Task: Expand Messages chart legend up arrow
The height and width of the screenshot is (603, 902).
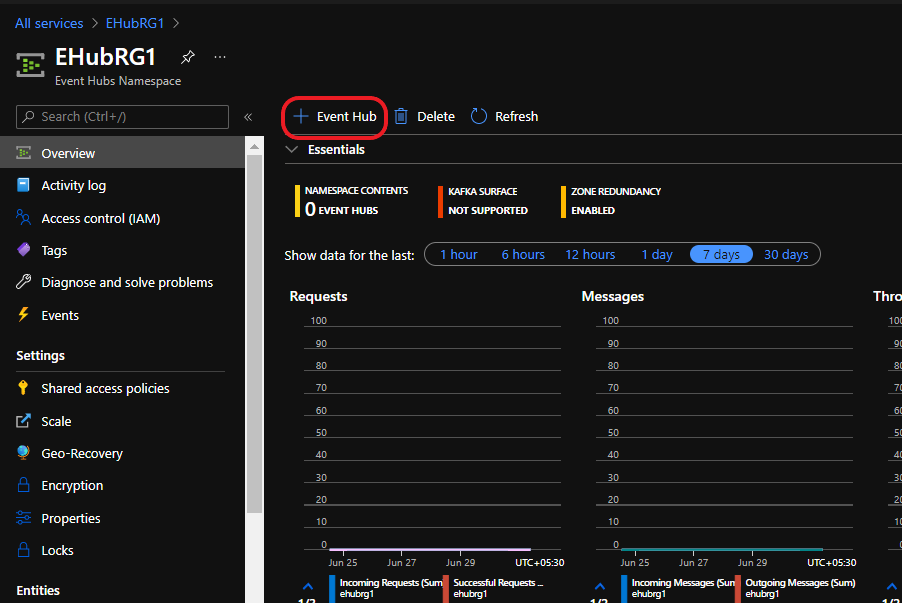Action: [599, 586]
